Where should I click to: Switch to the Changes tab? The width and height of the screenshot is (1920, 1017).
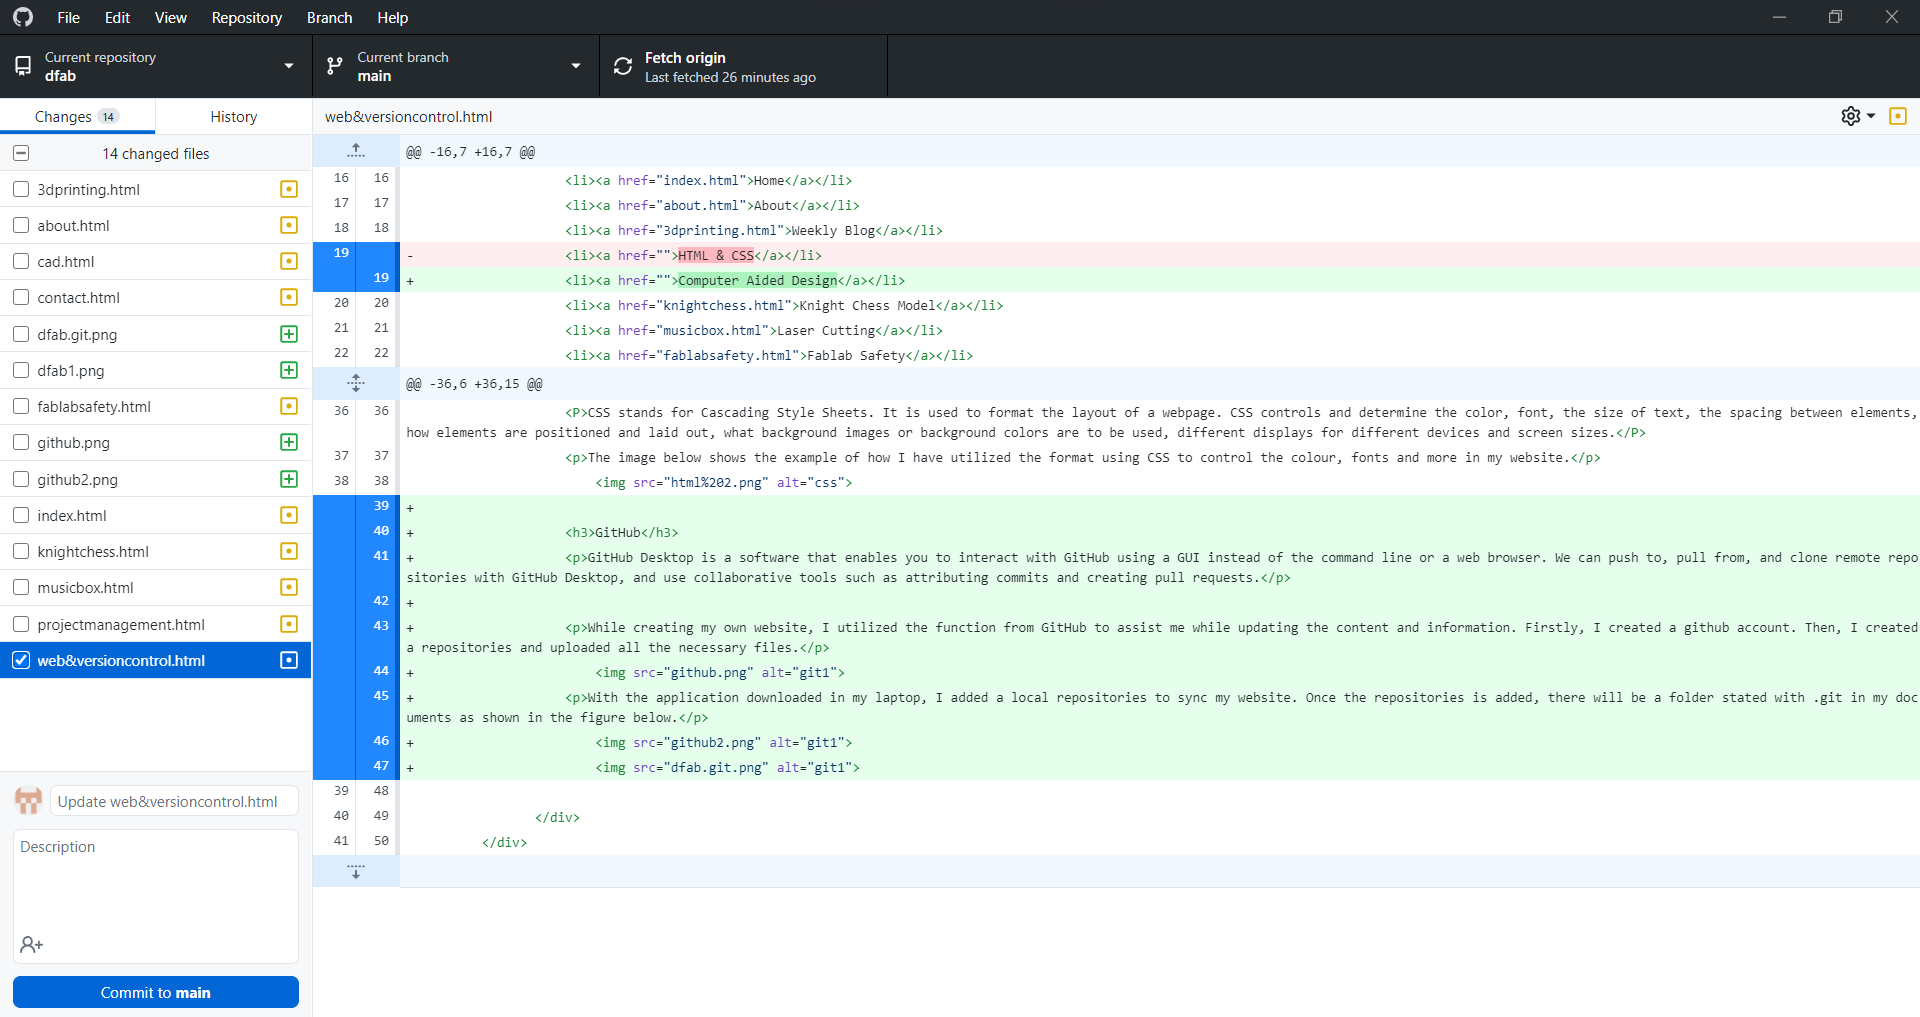pyautogui.click(x=77, y=116)
